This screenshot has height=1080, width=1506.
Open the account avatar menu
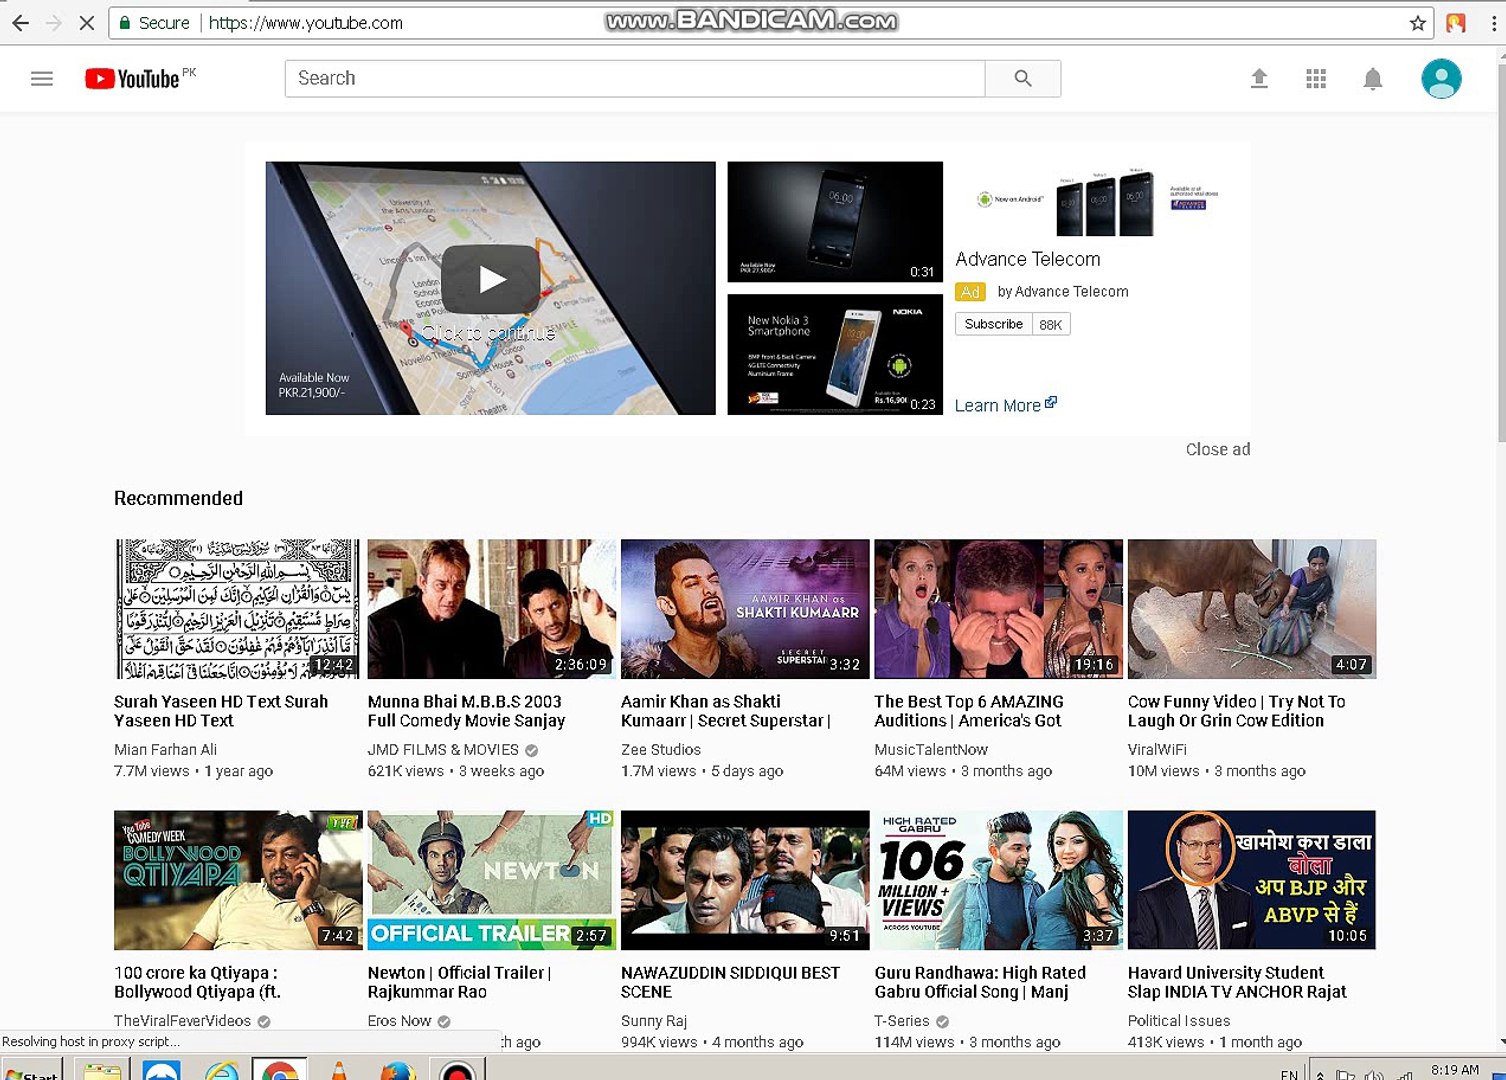click(1441, 78)
